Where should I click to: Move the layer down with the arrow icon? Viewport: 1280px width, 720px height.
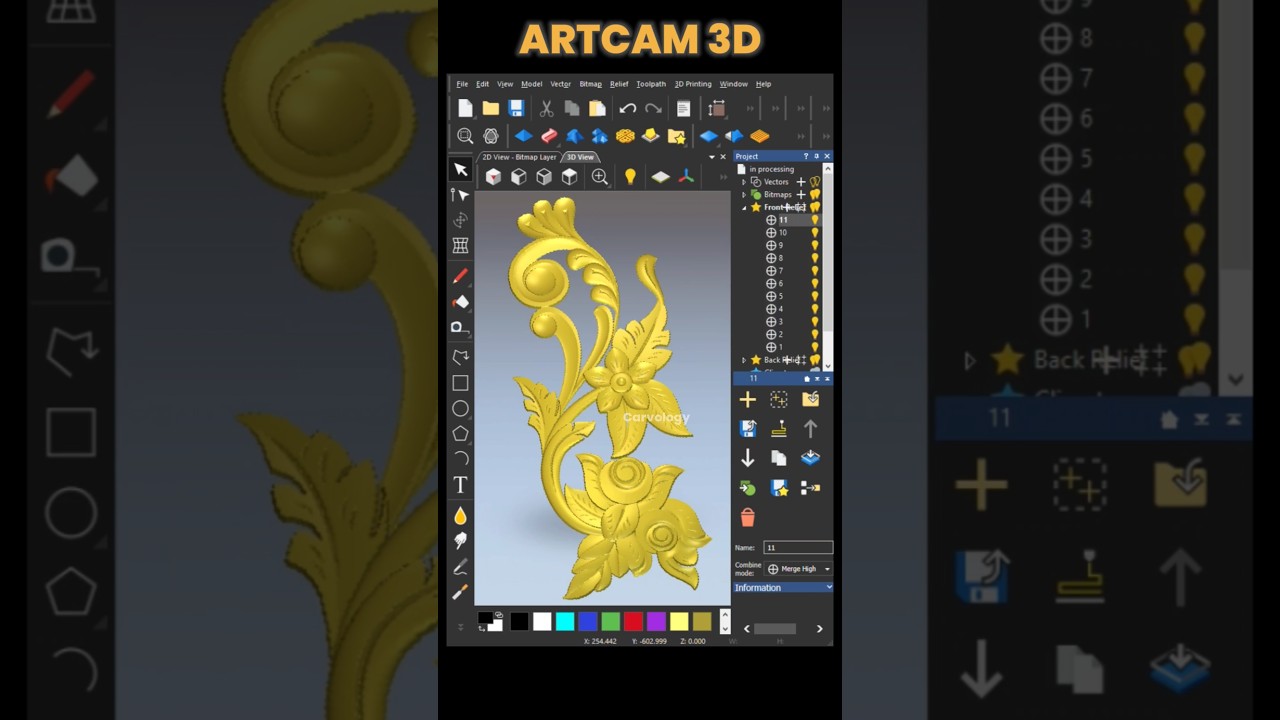point(747,458)
